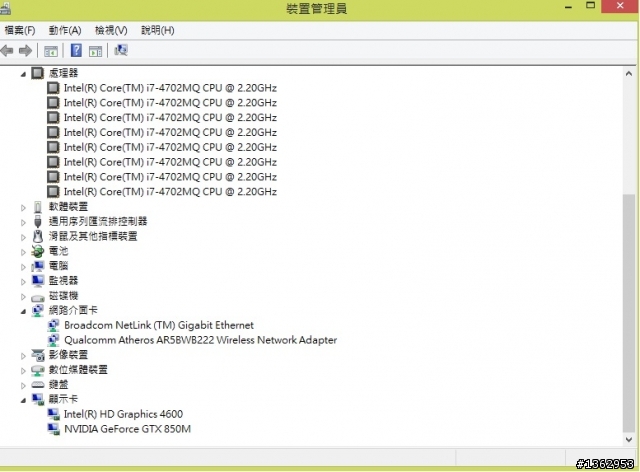Expand the 通用序列匯流排控制器 tree node
Image resolution: width=640 pixels, height=472 pixels.
[x=23, y=223]
